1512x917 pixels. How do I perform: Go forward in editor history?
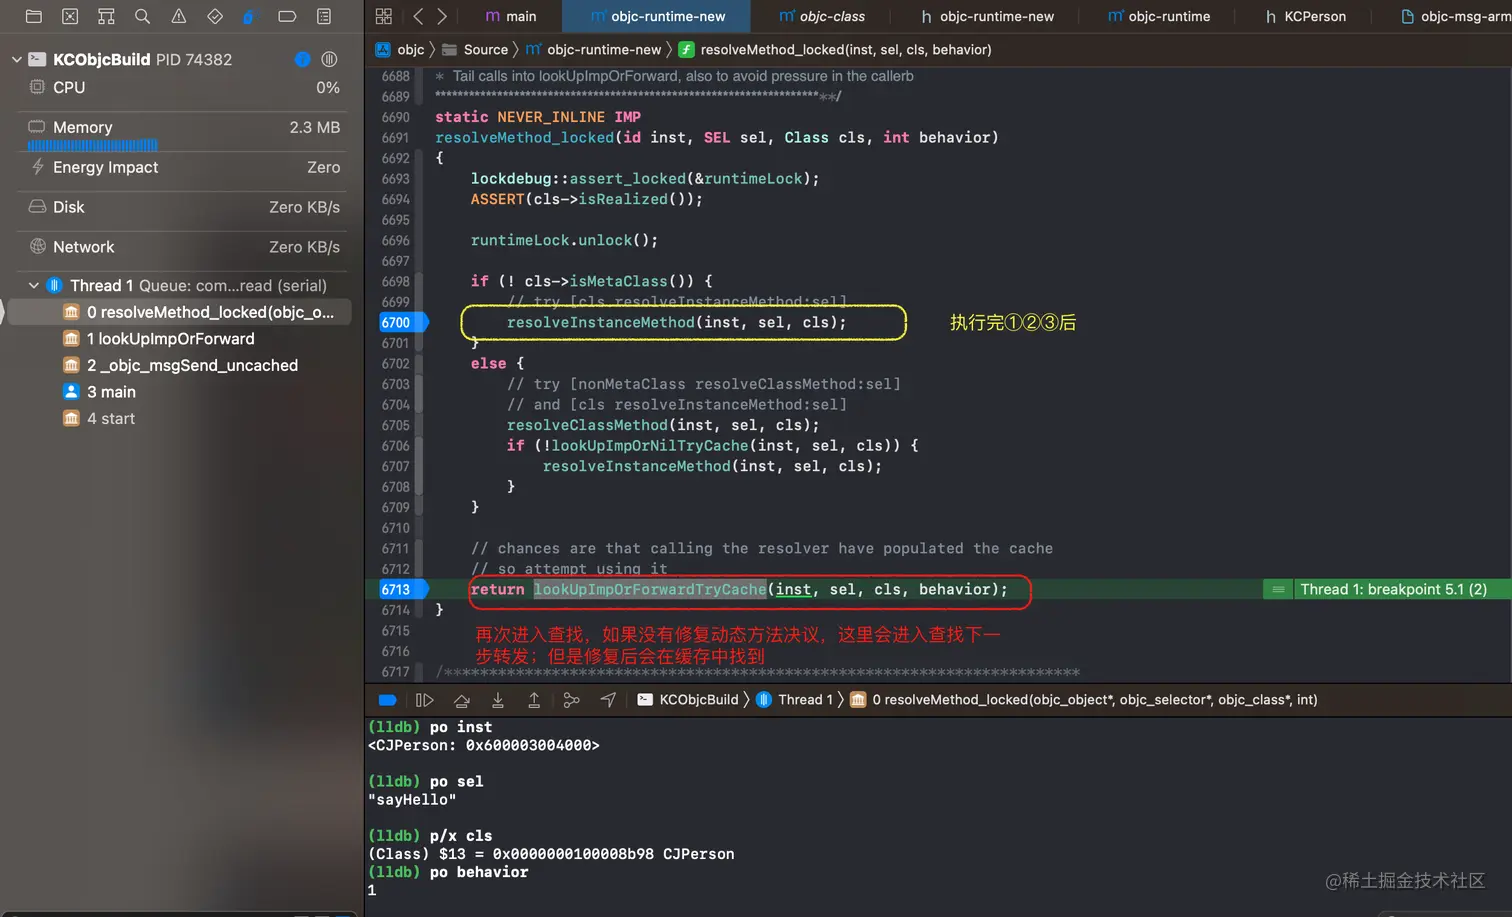click(441, 16)
